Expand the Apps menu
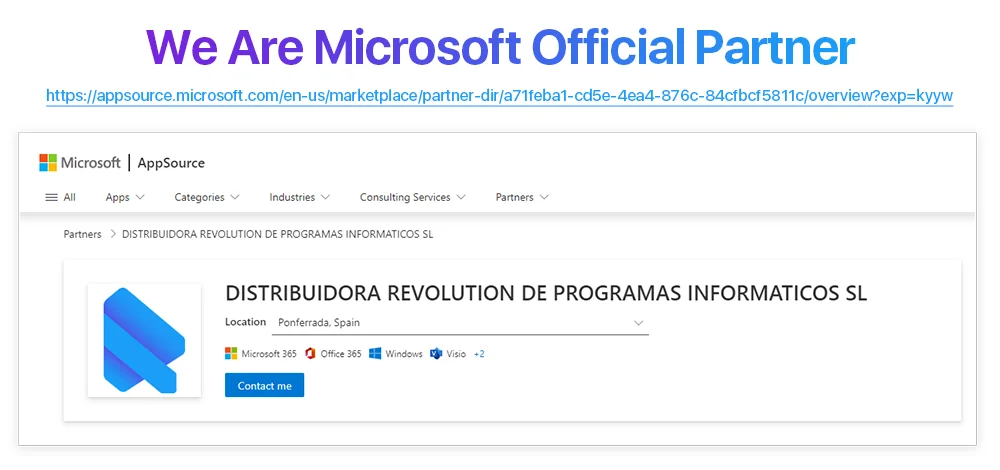Screen dimensions: 1000x470 pos(125,198)
